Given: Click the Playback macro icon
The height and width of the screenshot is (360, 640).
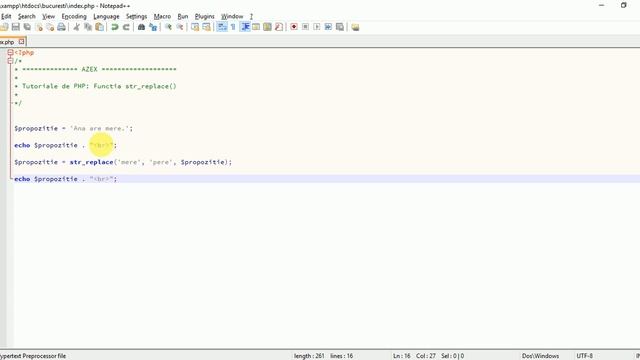Looking at the screenshot, I should point(317,27).
